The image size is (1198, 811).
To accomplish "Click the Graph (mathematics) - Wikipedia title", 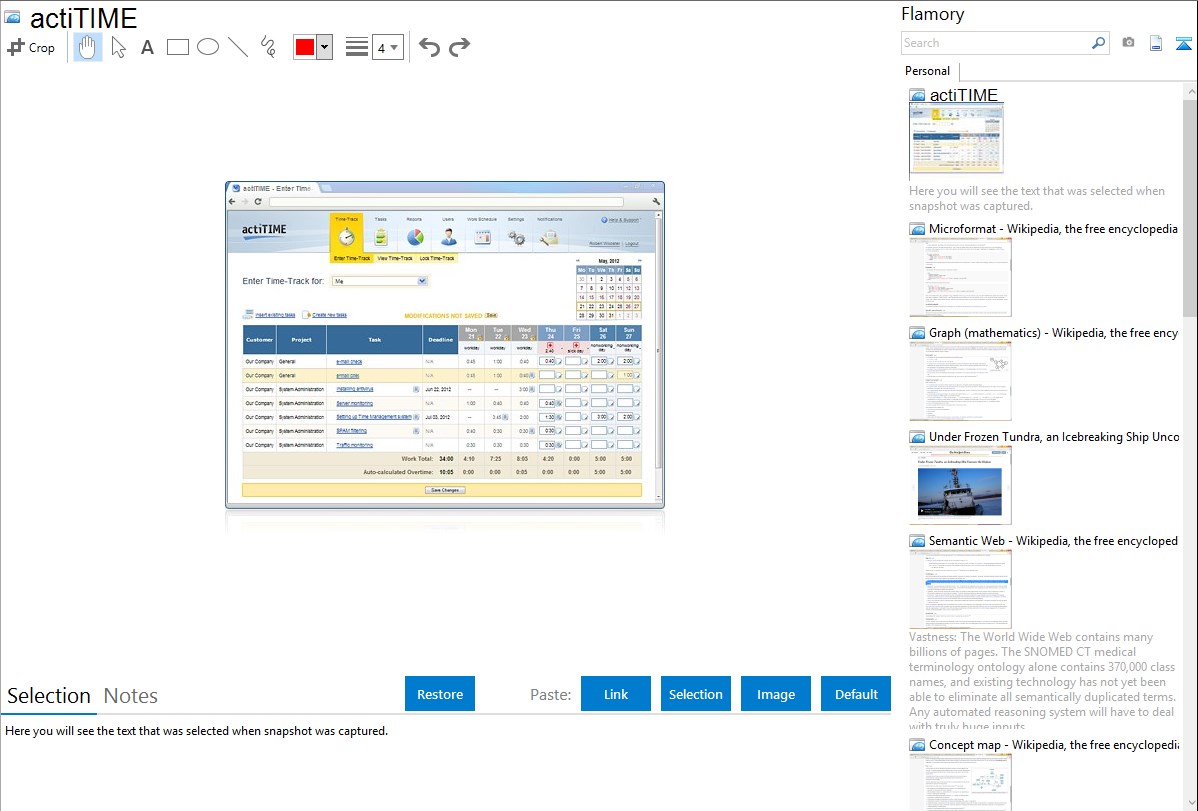I will pyautogui.click(x=1054, y=333).
